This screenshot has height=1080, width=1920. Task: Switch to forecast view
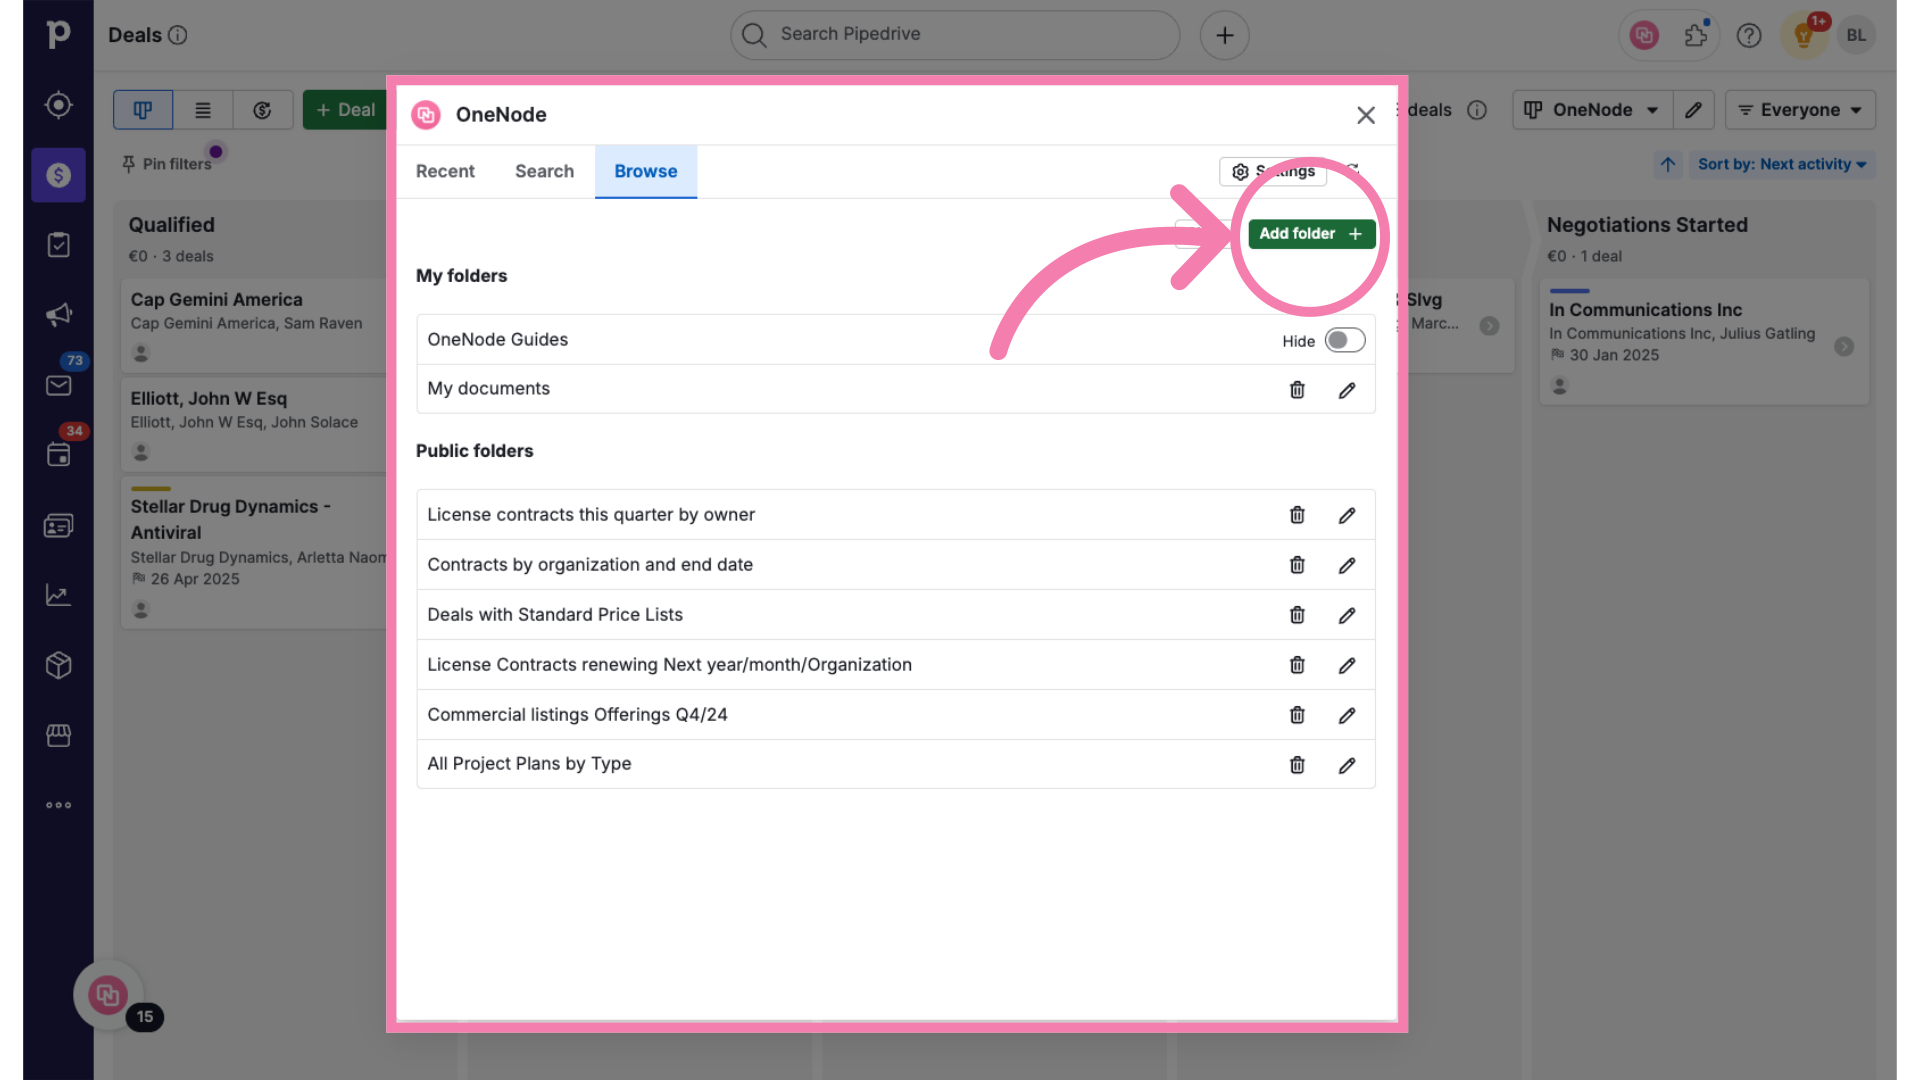point(262,110)
